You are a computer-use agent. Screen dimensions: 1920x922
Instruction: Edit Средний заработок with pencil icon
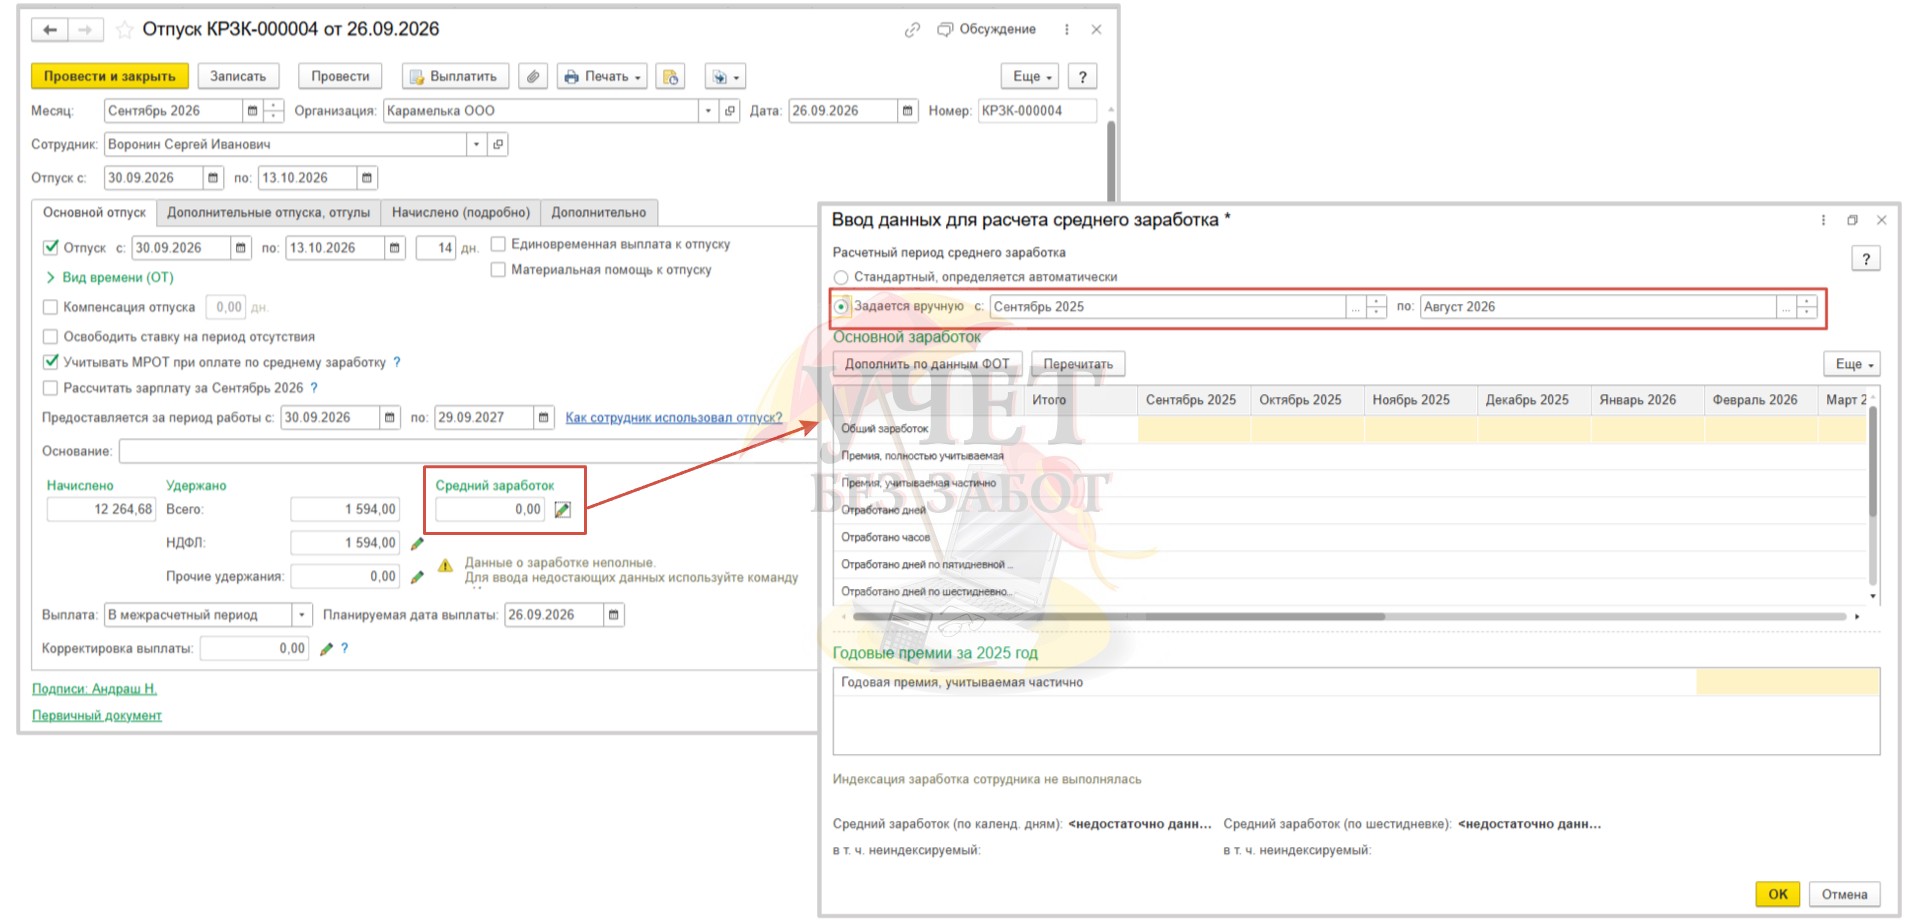[563, 510]
